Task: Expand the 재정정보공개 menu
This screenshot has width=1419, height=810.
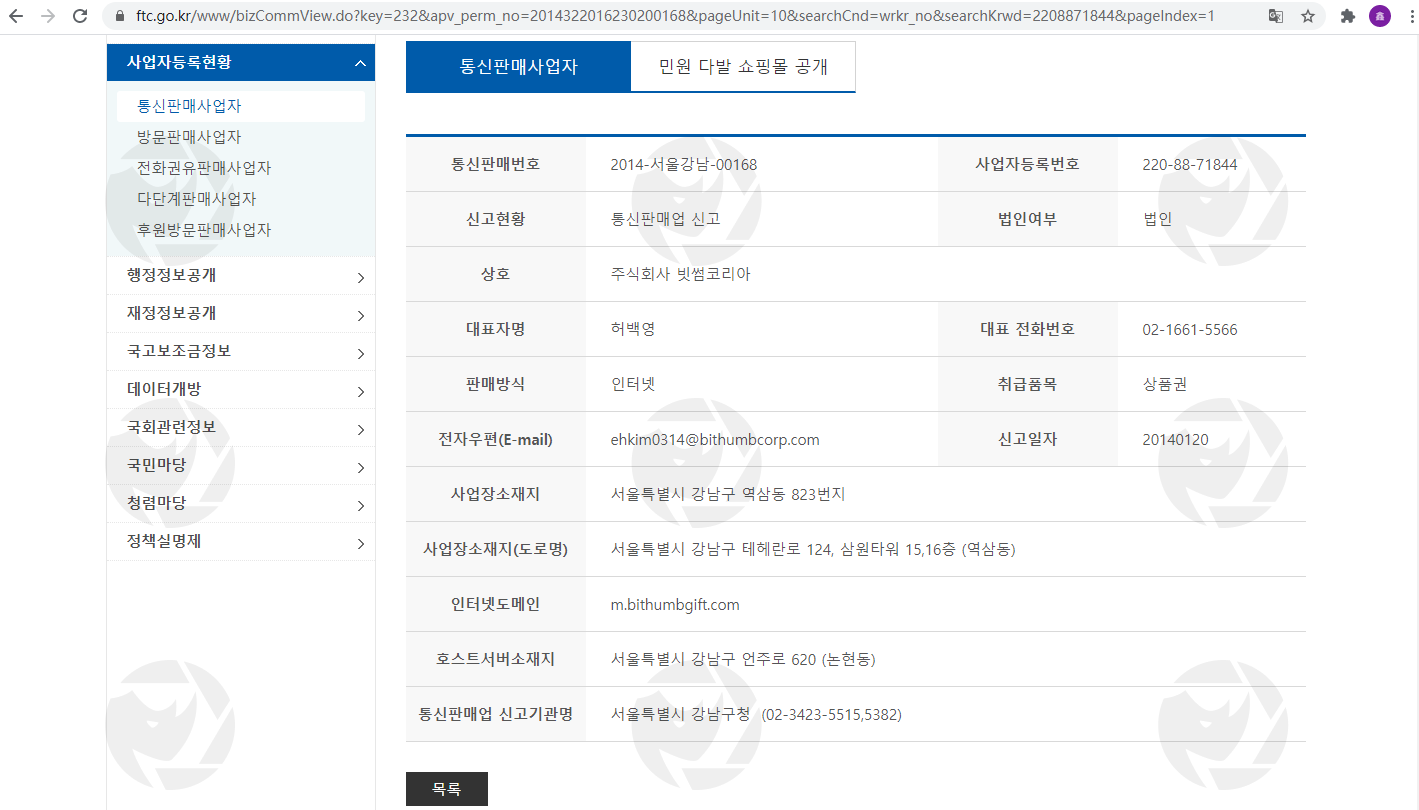Action: click(240, 314)
